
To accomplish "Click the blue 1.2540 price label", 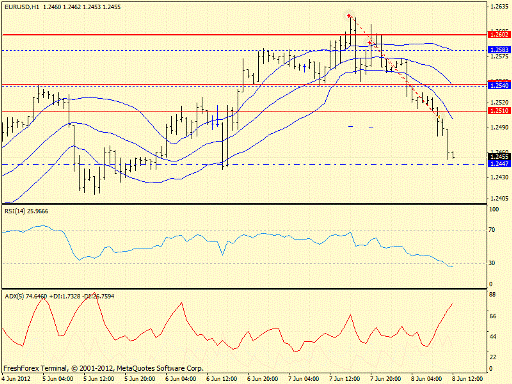I will [499, 86].
